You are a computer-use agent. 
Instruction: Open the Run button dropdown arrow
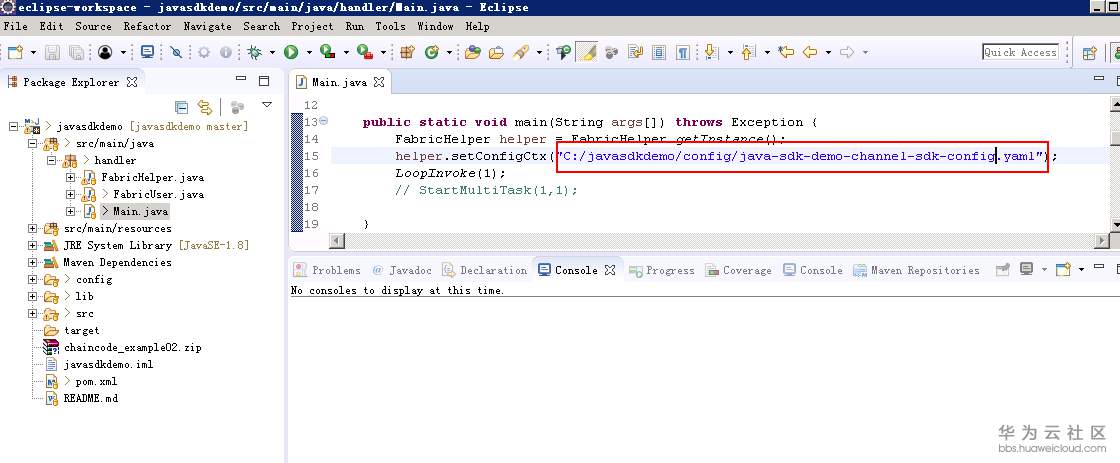pyautogui.click(x=309, y=52)
